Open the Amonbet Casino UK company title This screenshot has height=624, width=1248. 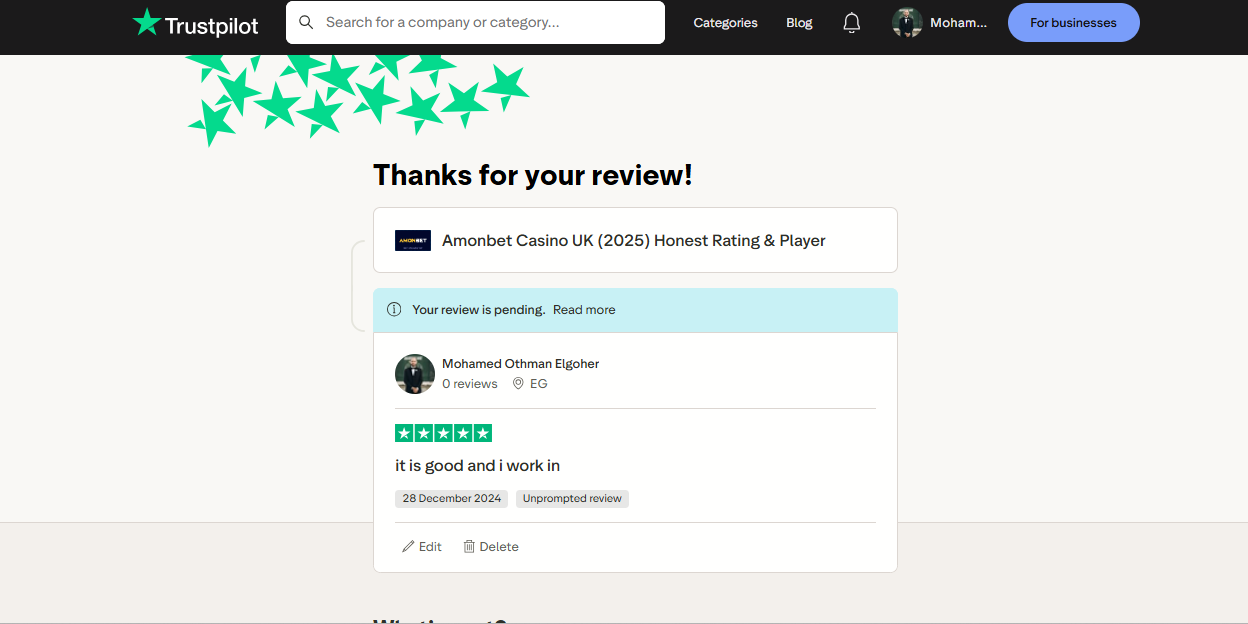(634, 240)
